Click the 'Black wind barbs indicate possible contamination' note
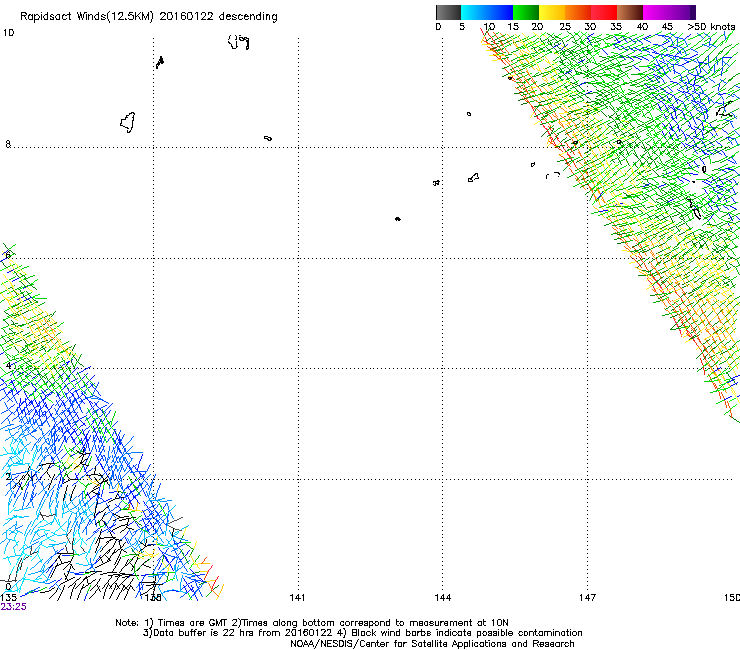 click(x=467, y=633)
